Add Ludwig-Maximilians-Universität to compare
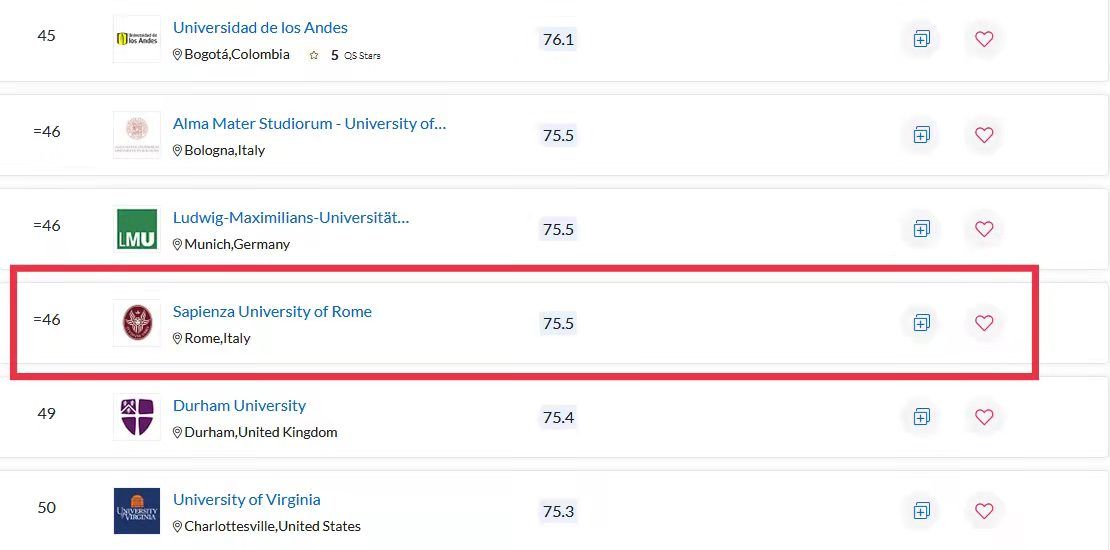The width and height of the screenshot is (1110, 550). click(921, 229)
